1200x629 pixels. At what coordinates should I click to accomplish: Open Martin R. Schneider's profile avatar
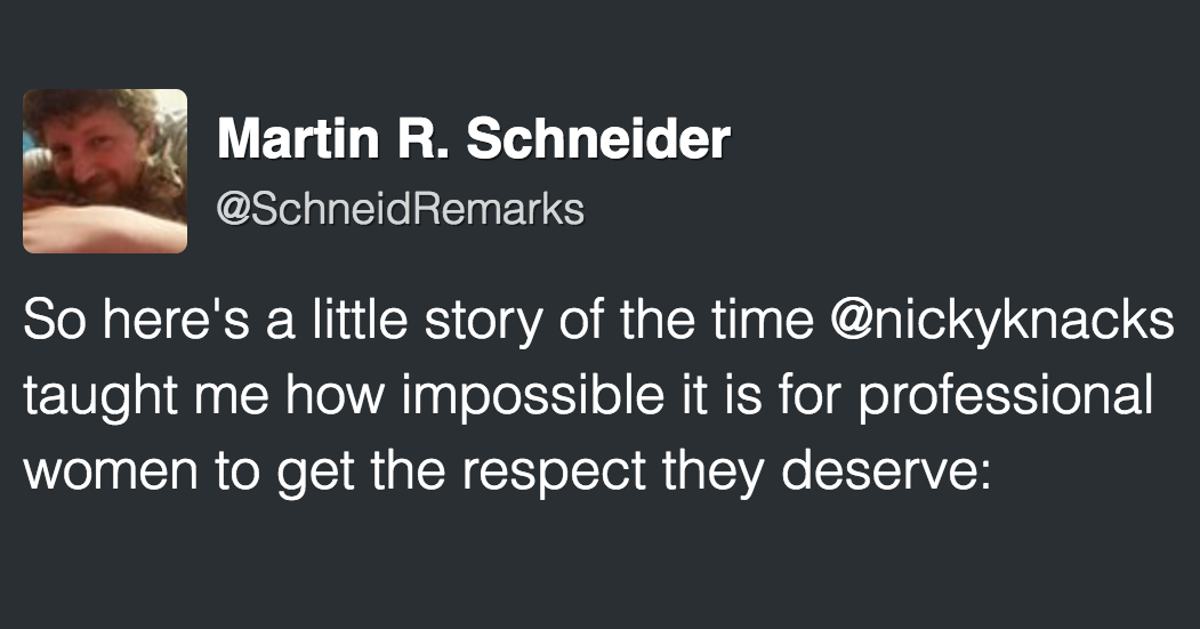105,171
